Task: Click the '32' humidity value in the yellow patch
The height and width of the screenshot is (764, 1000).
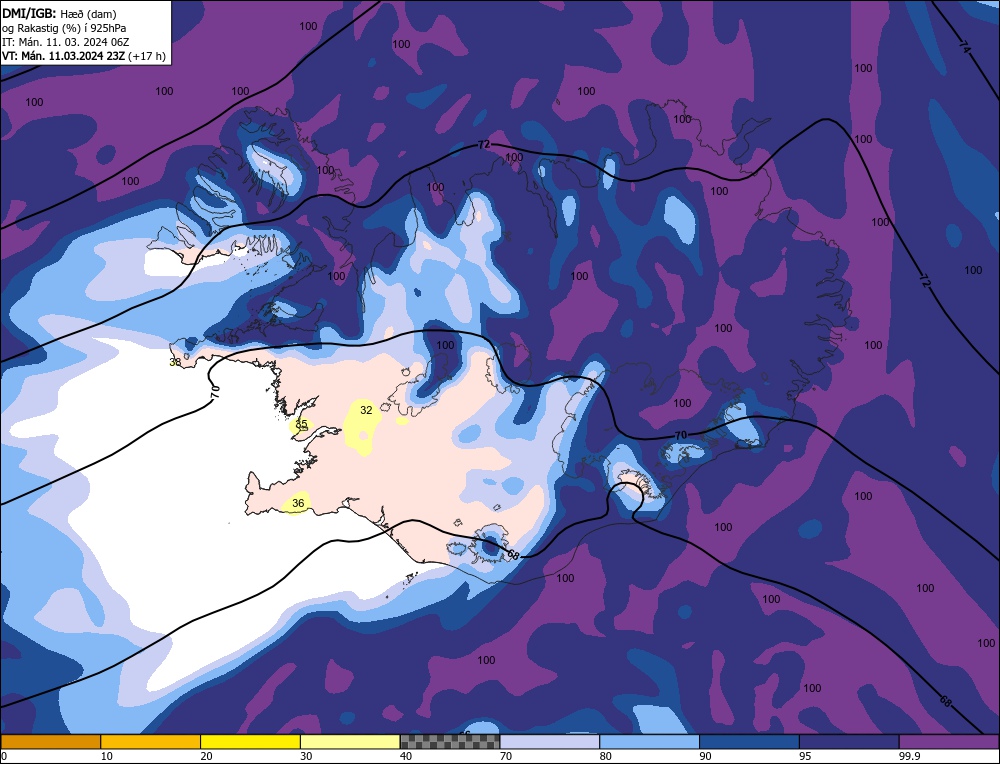Action: 366,410
